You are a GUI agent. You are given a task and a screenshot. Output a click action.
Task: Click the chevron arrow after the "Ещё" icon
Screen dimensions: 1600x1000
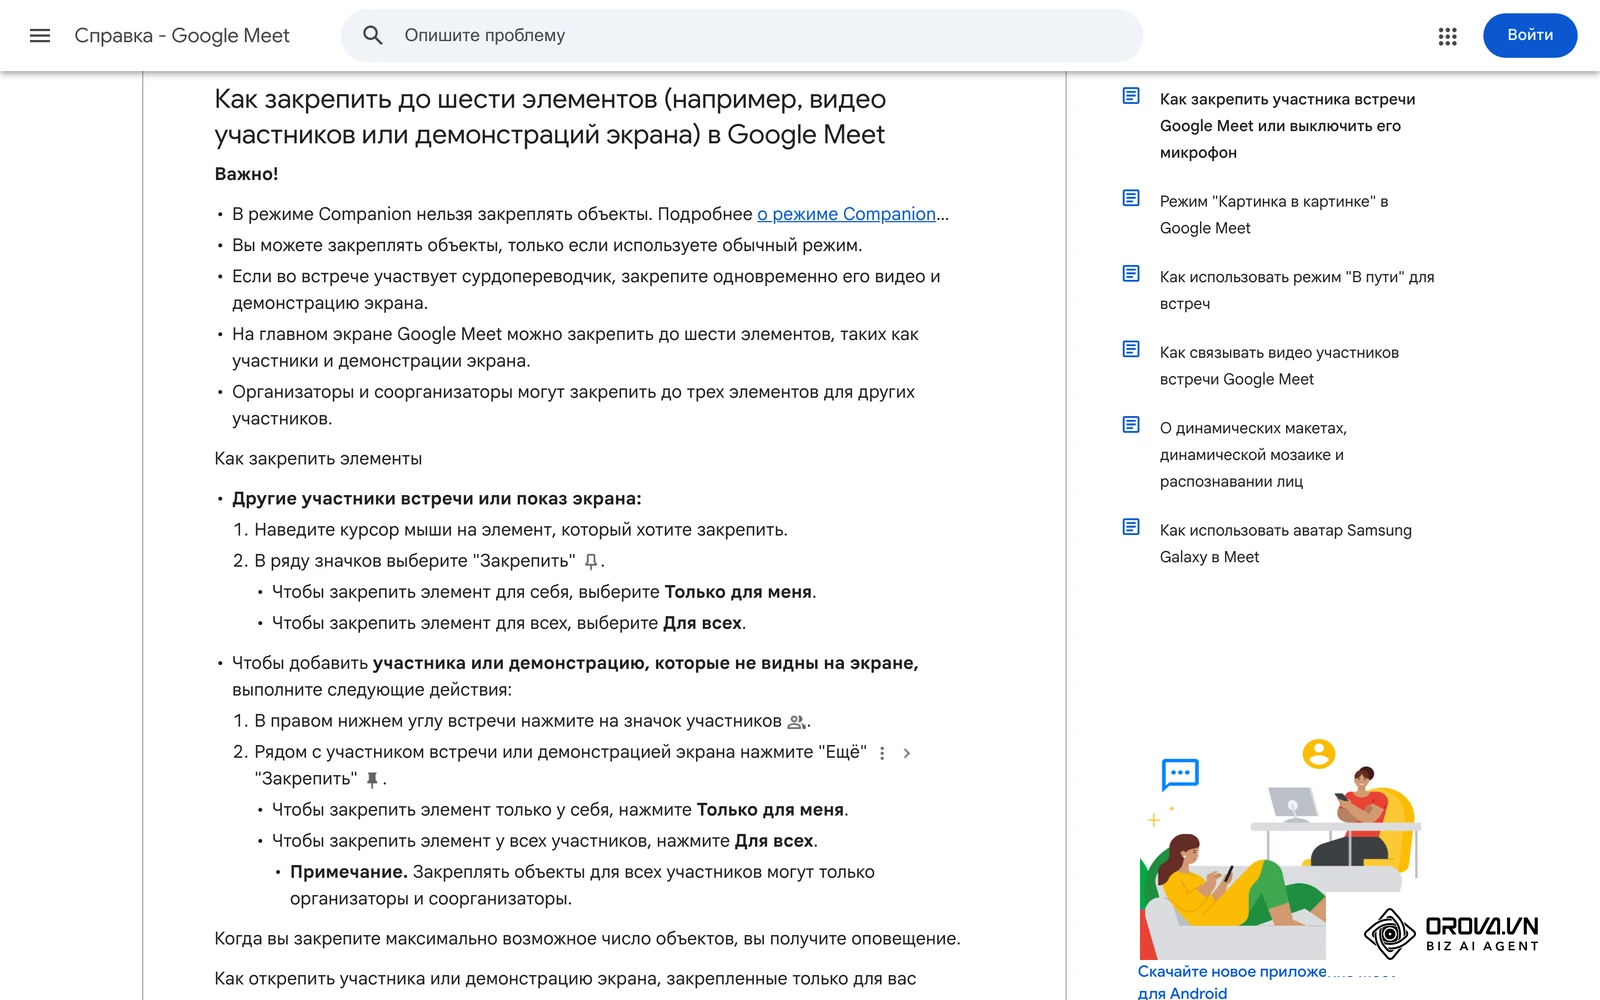coord(907,753)
